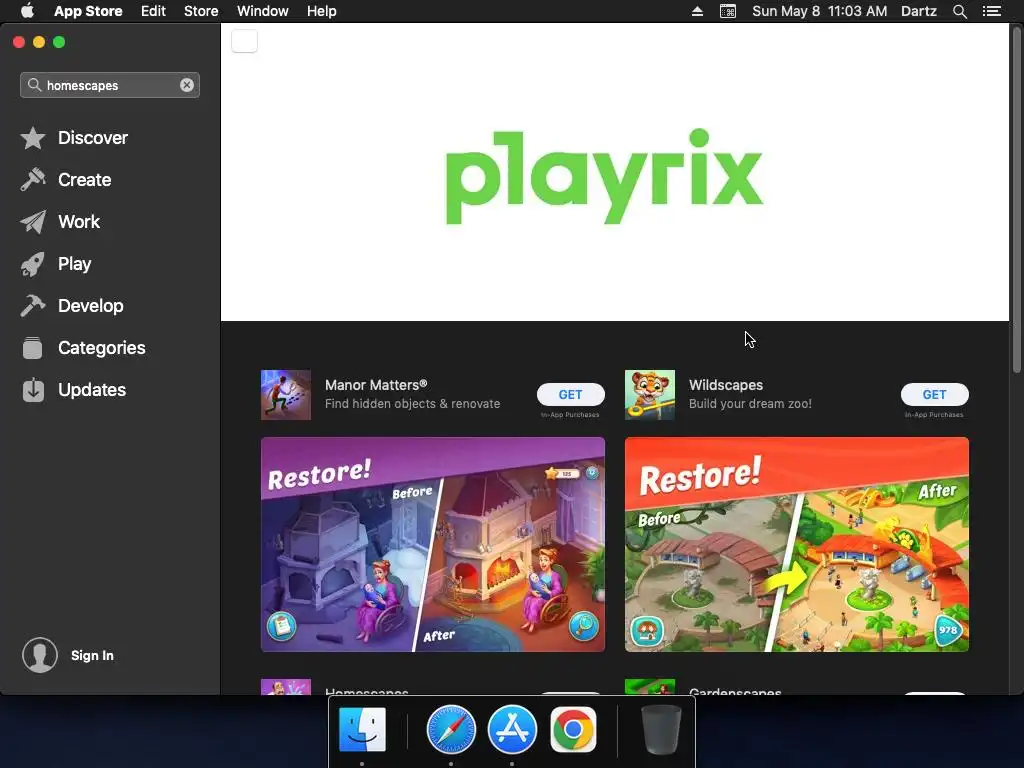The image size is (1024, 768).
Task: Select the Create paintbrush icon
Action: (x=33, y=180)
